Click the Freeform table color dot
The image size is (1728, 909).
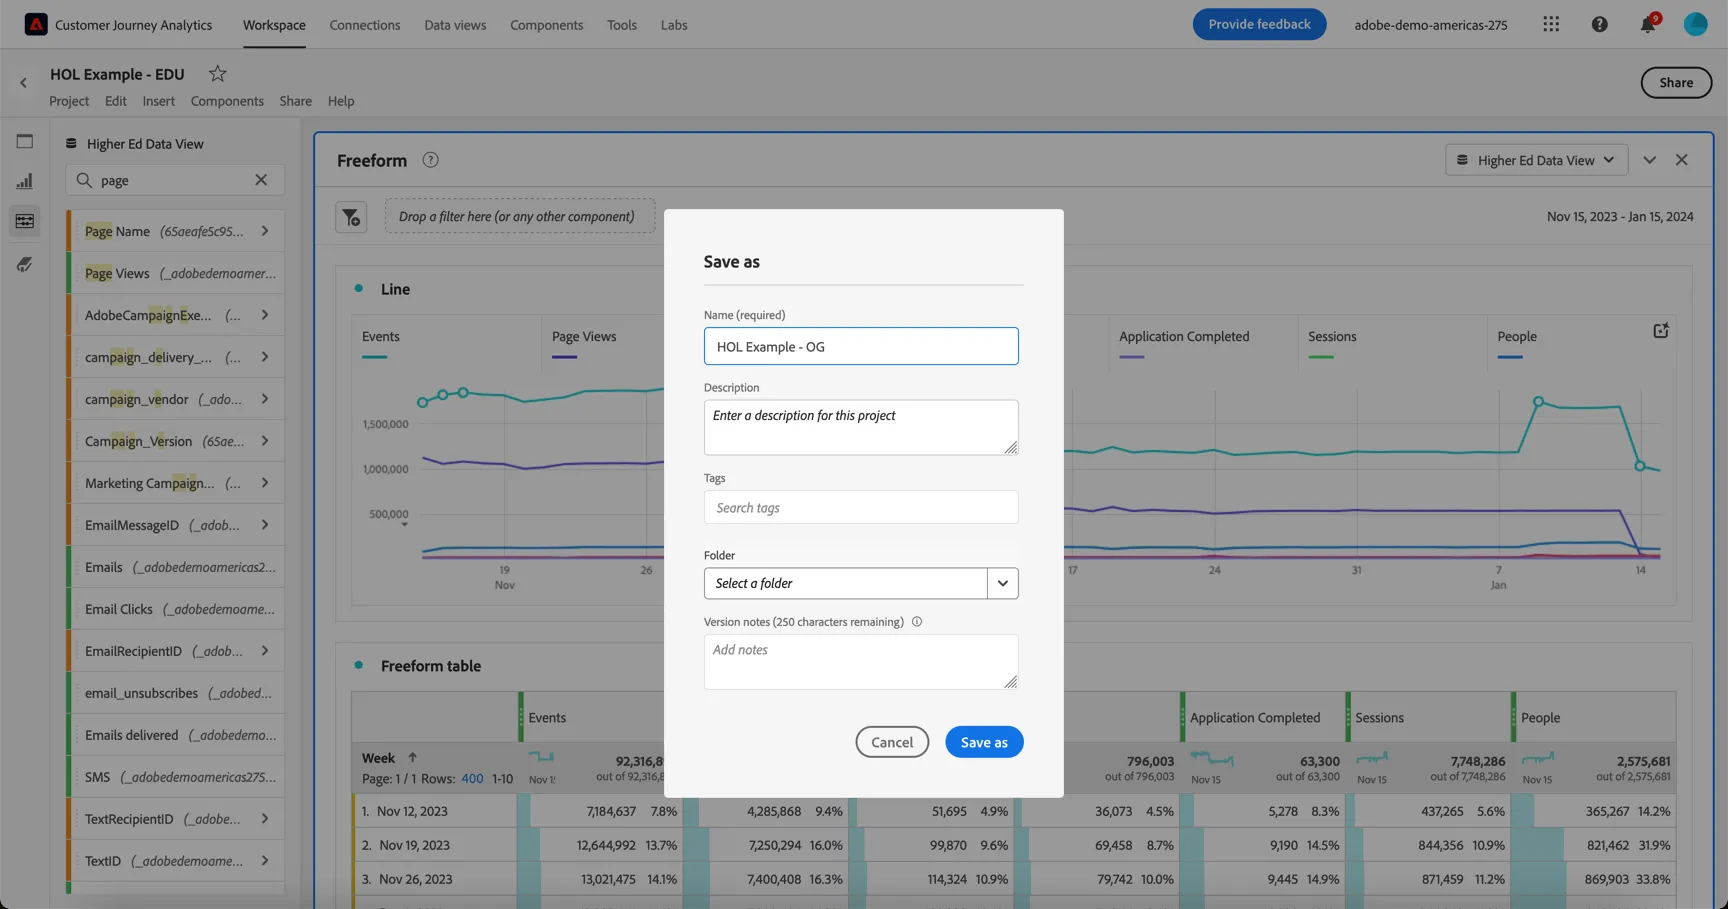coord(359,665)
